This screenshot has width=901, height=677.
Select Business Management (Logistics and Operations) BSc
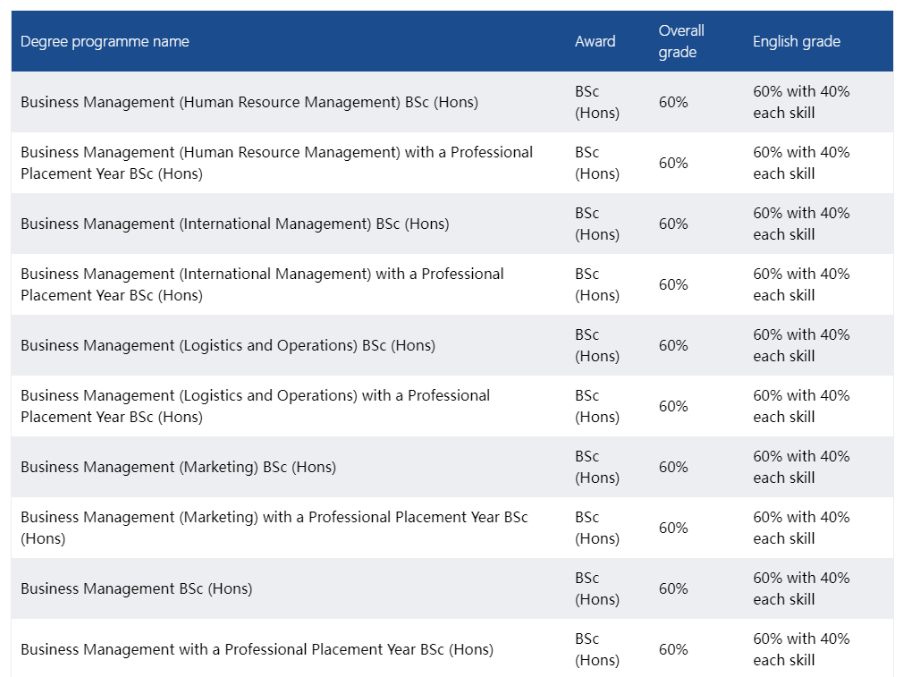click(x=227, y=345)
